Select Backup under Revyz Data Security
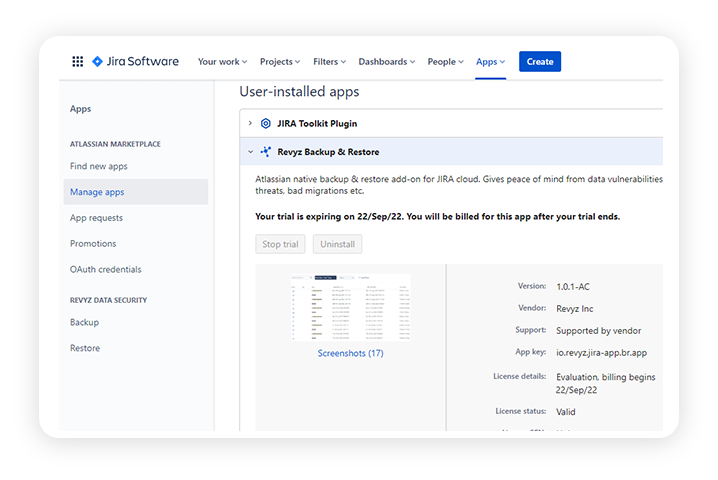 84,322
